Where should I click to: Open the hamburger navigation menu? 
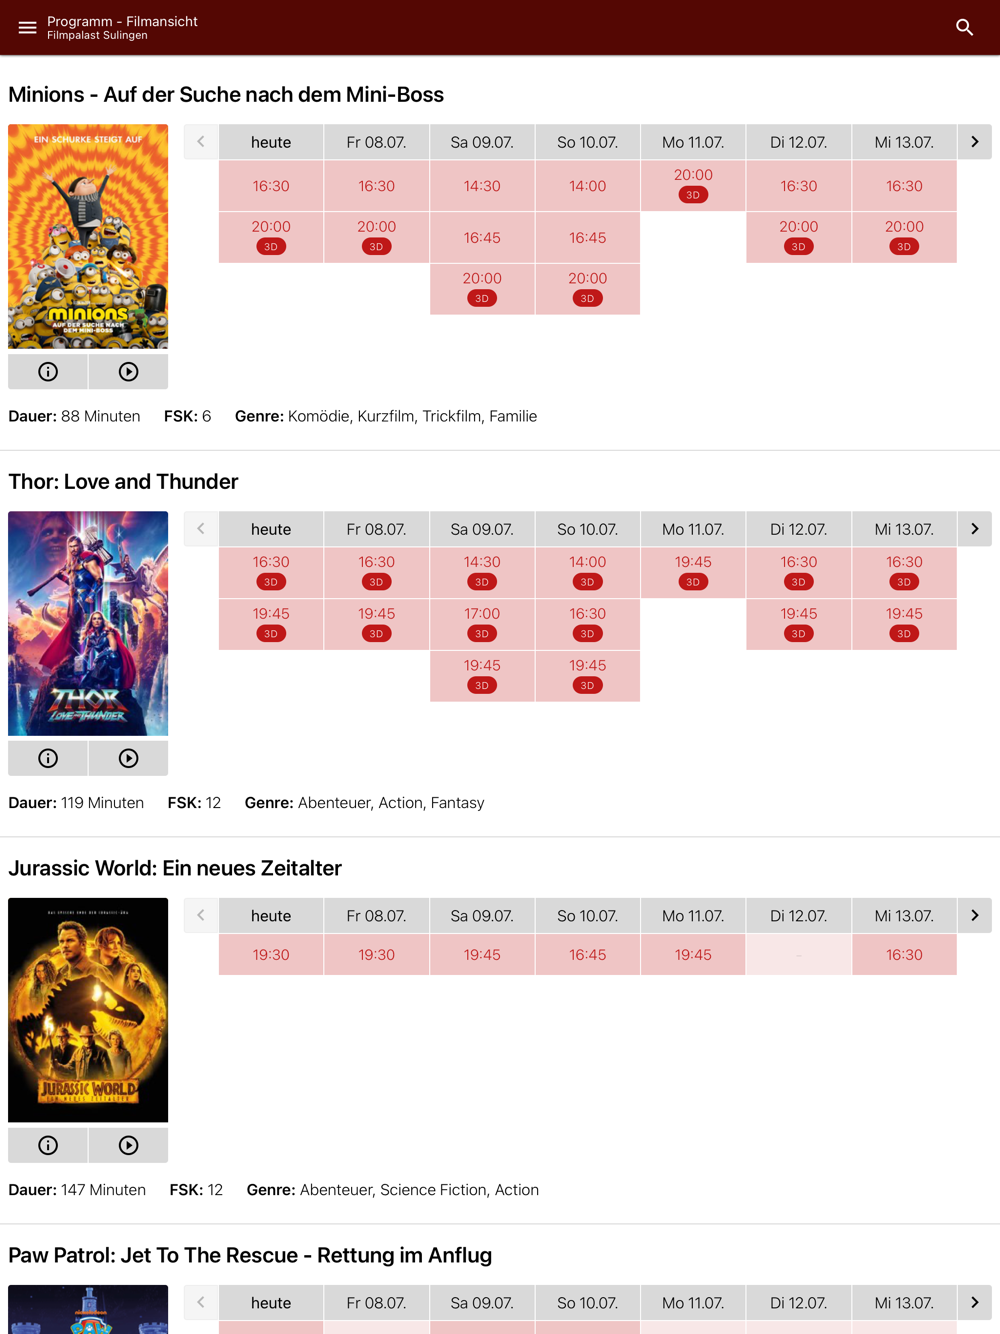point(27,27)
